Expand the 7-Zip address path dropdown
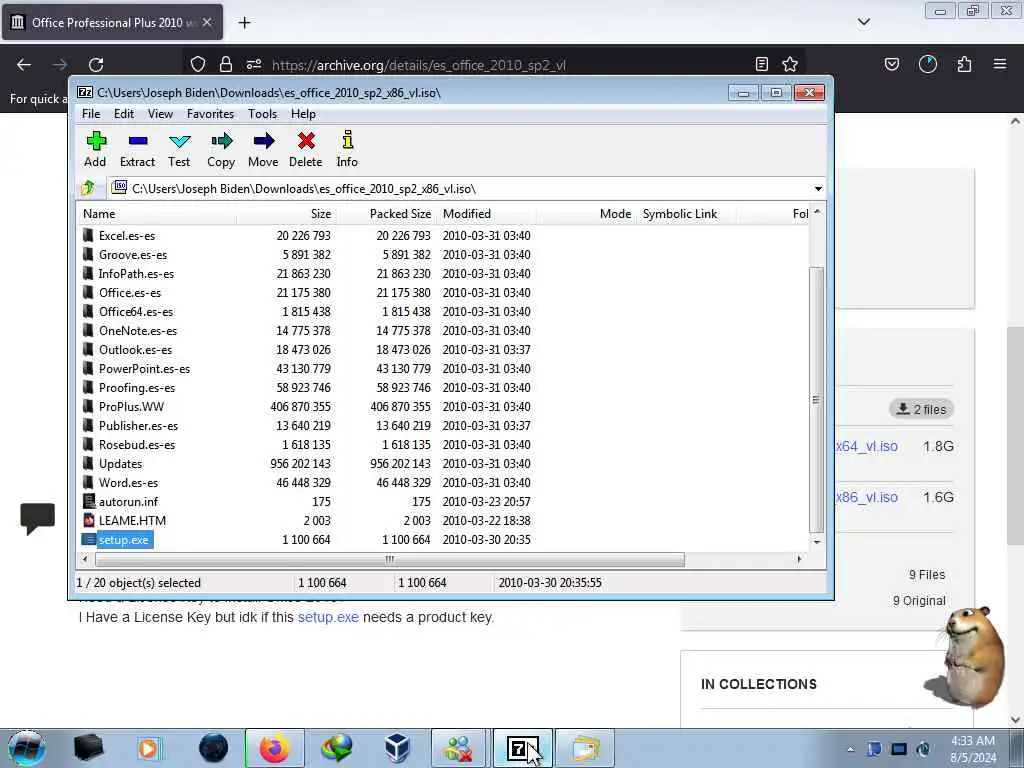Image resolution: width=1024 pixels, height=768 pixels. pyautogui.click(x=818, y=189)
